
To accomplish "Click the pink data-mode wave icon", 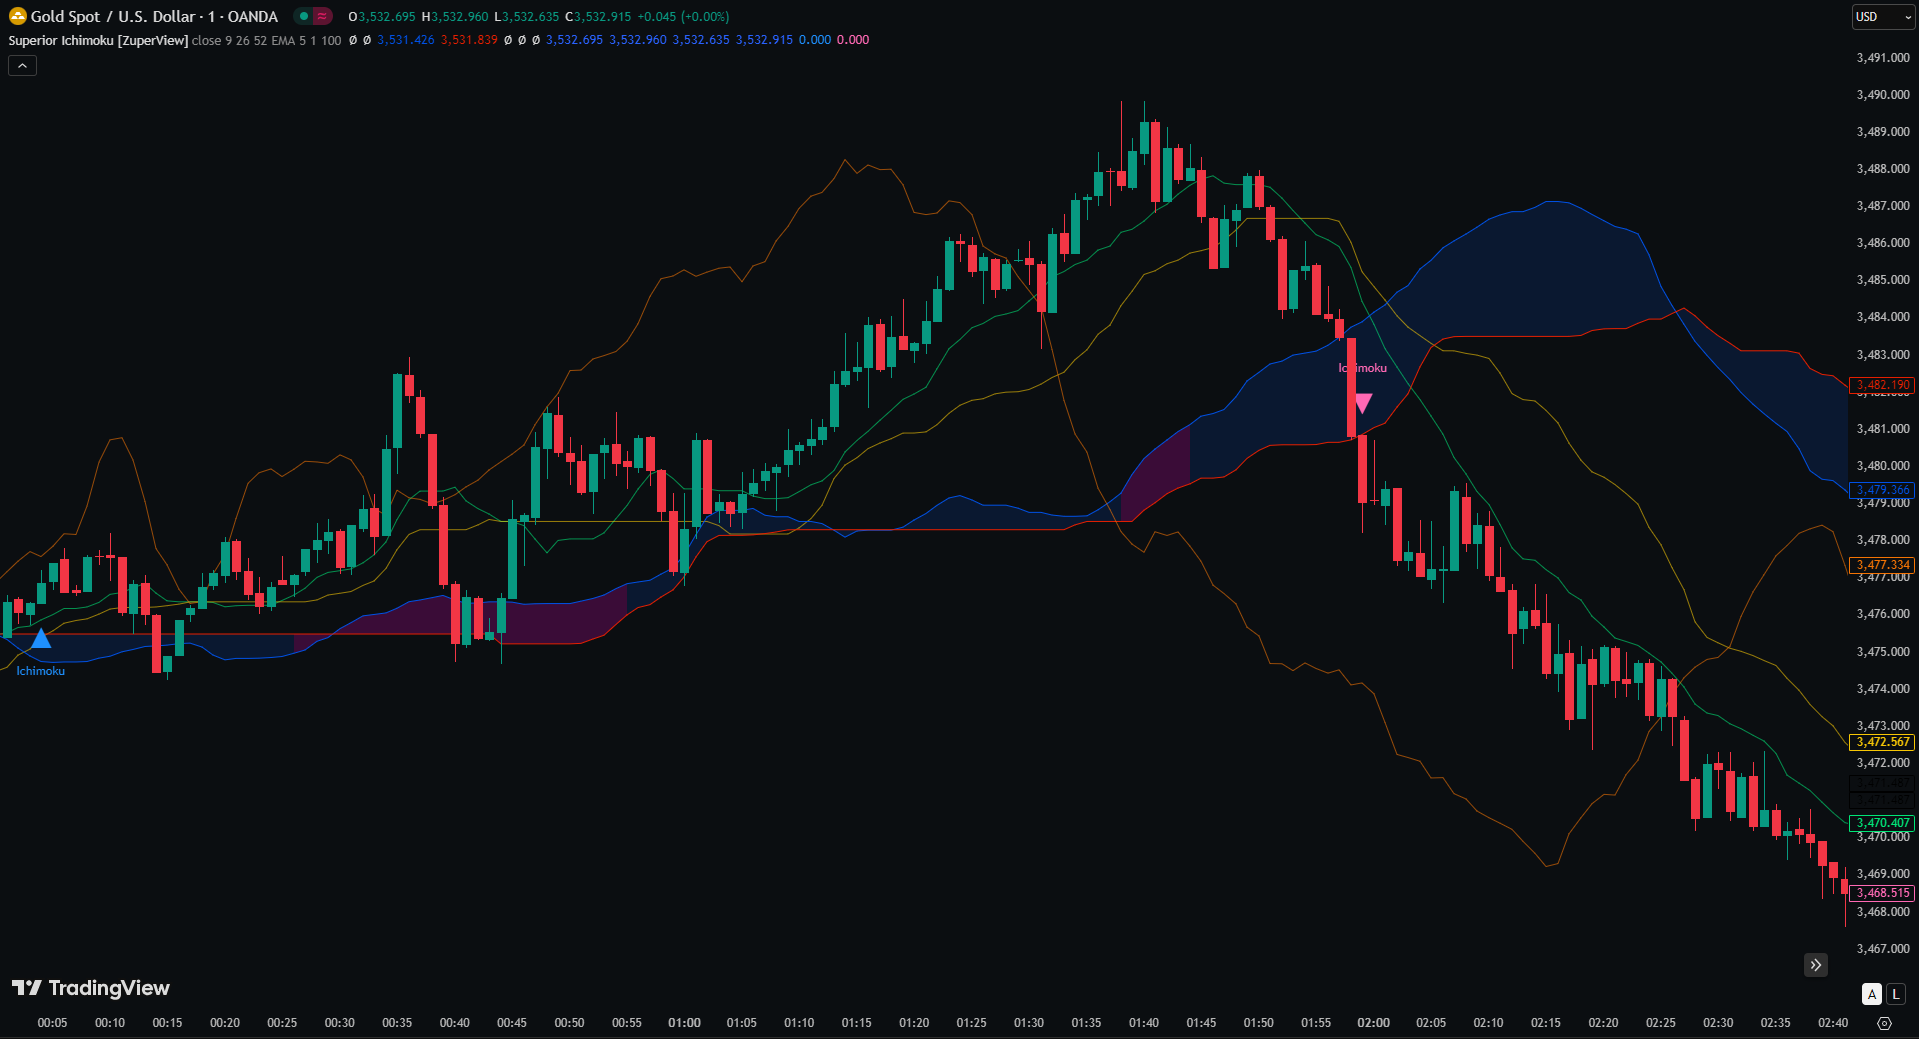I will (322, 16).
